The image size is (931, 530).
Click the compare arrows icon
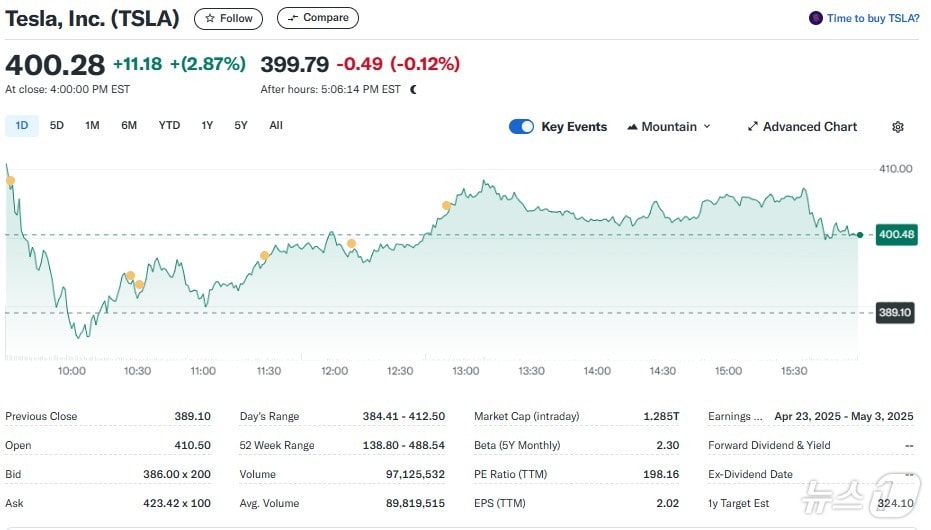tap(292, 18)
